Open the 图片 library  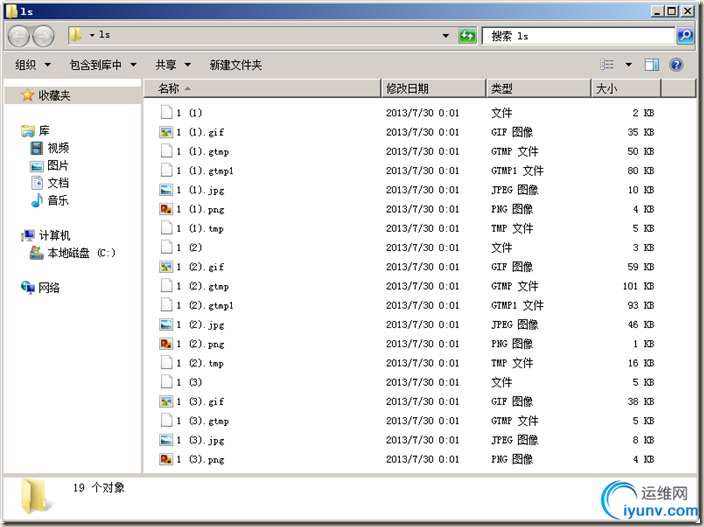[49, 166]
